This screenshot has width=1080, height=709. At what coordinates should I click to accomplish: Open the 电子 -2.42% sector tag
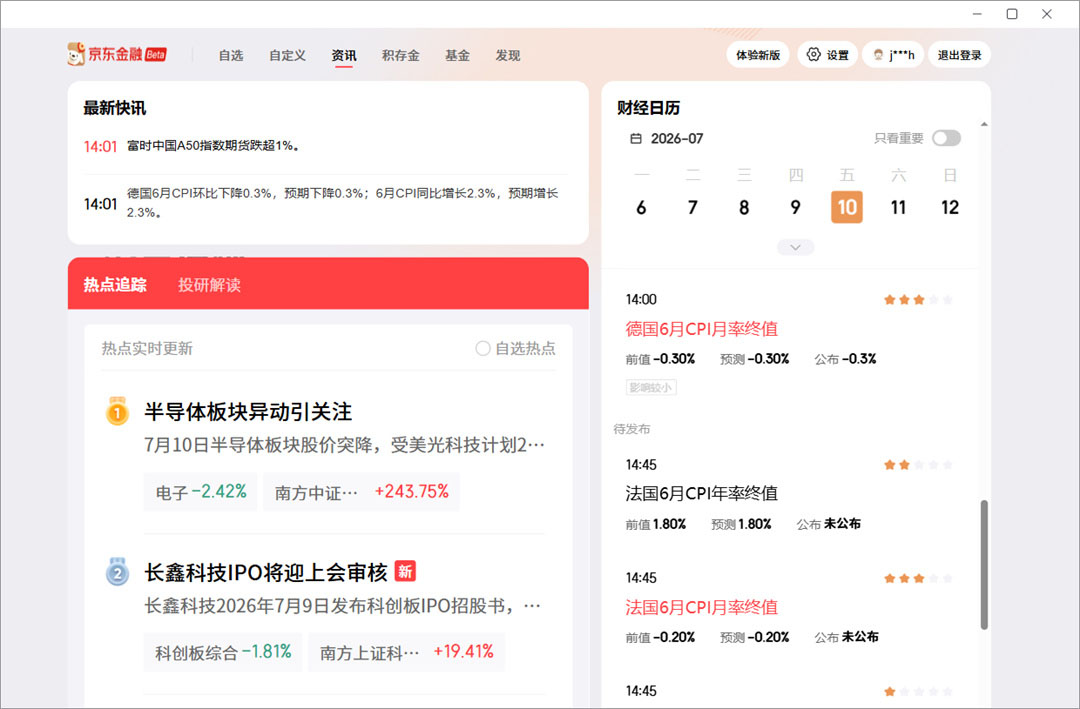200,492
